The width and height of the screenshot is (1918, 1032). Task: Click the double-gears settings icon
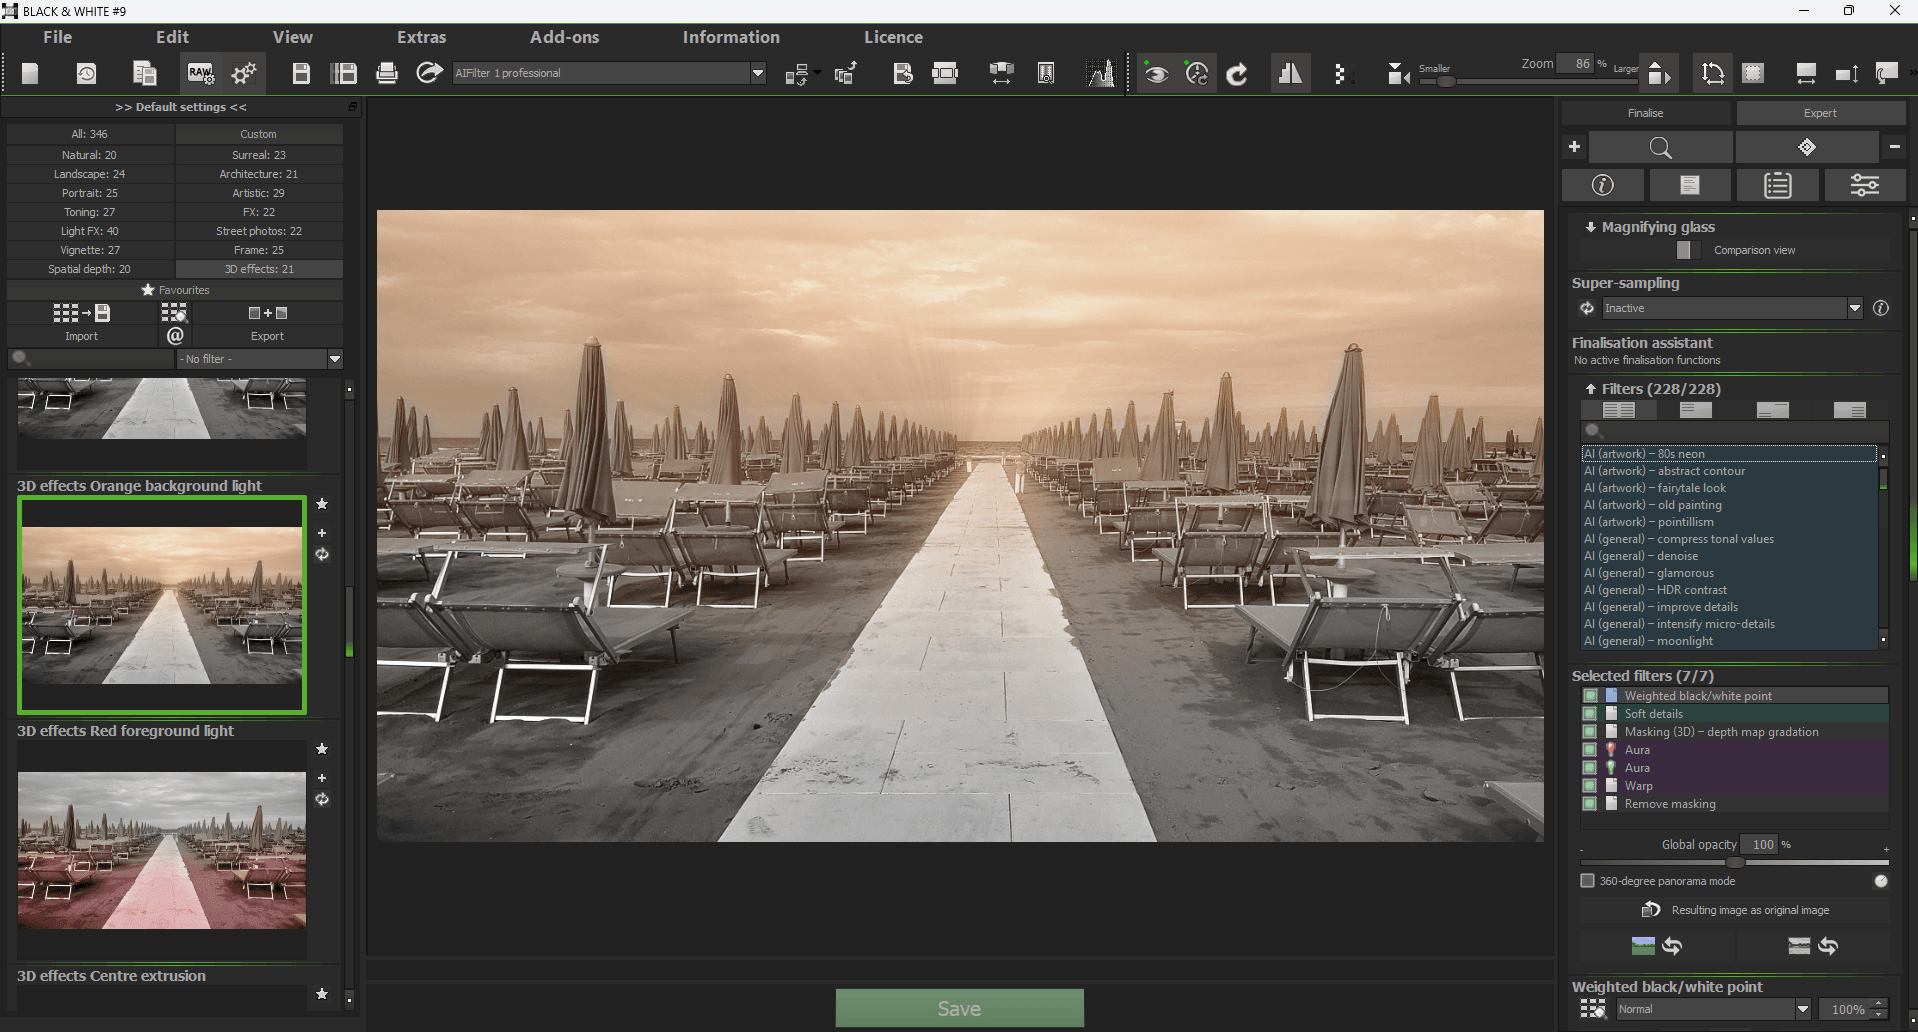(x=244, y=73)
